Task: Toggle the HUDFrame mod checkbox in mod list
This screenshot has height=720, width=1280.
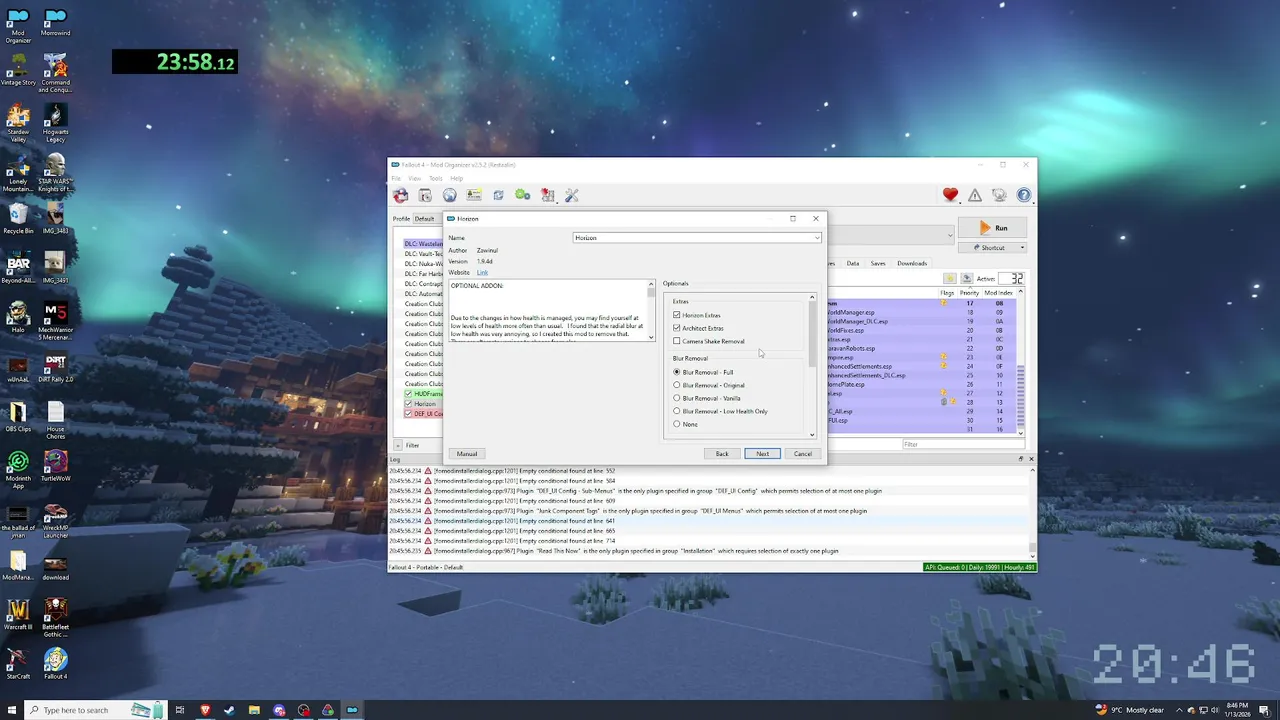Action: coord(408,394)
